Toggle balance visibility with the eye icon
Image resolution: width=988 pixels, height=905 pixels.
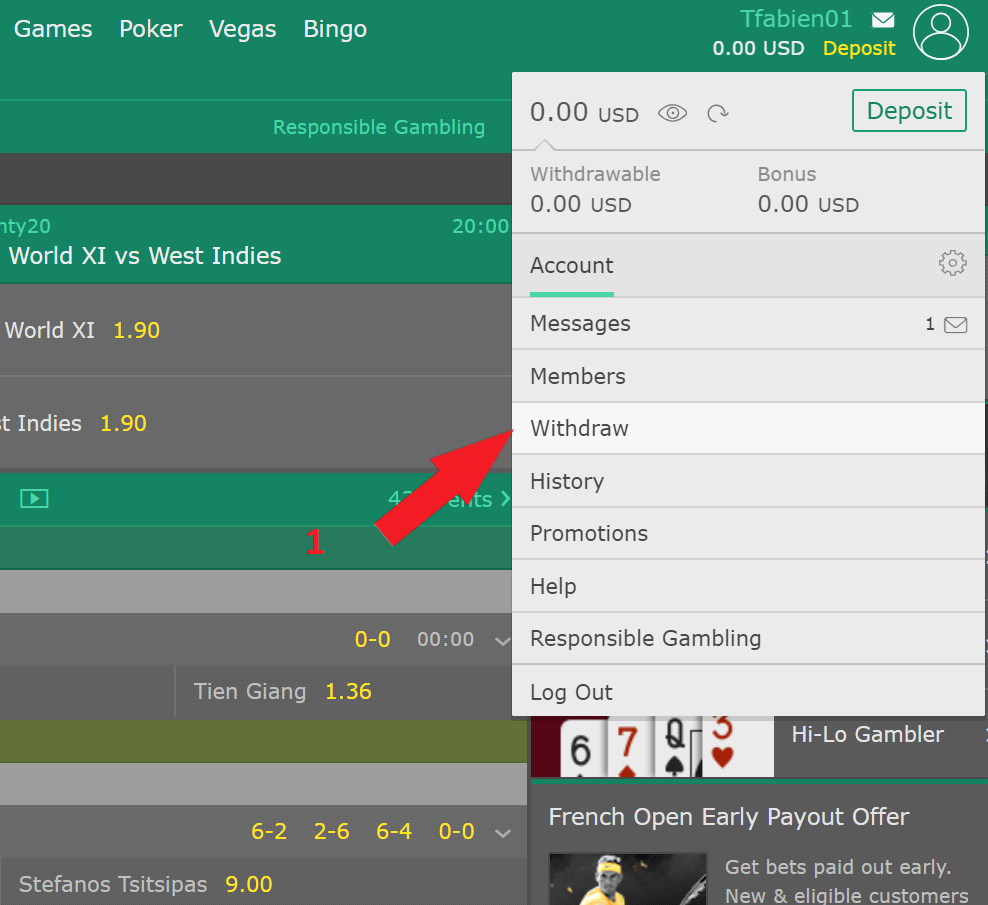tap(672, 113)
